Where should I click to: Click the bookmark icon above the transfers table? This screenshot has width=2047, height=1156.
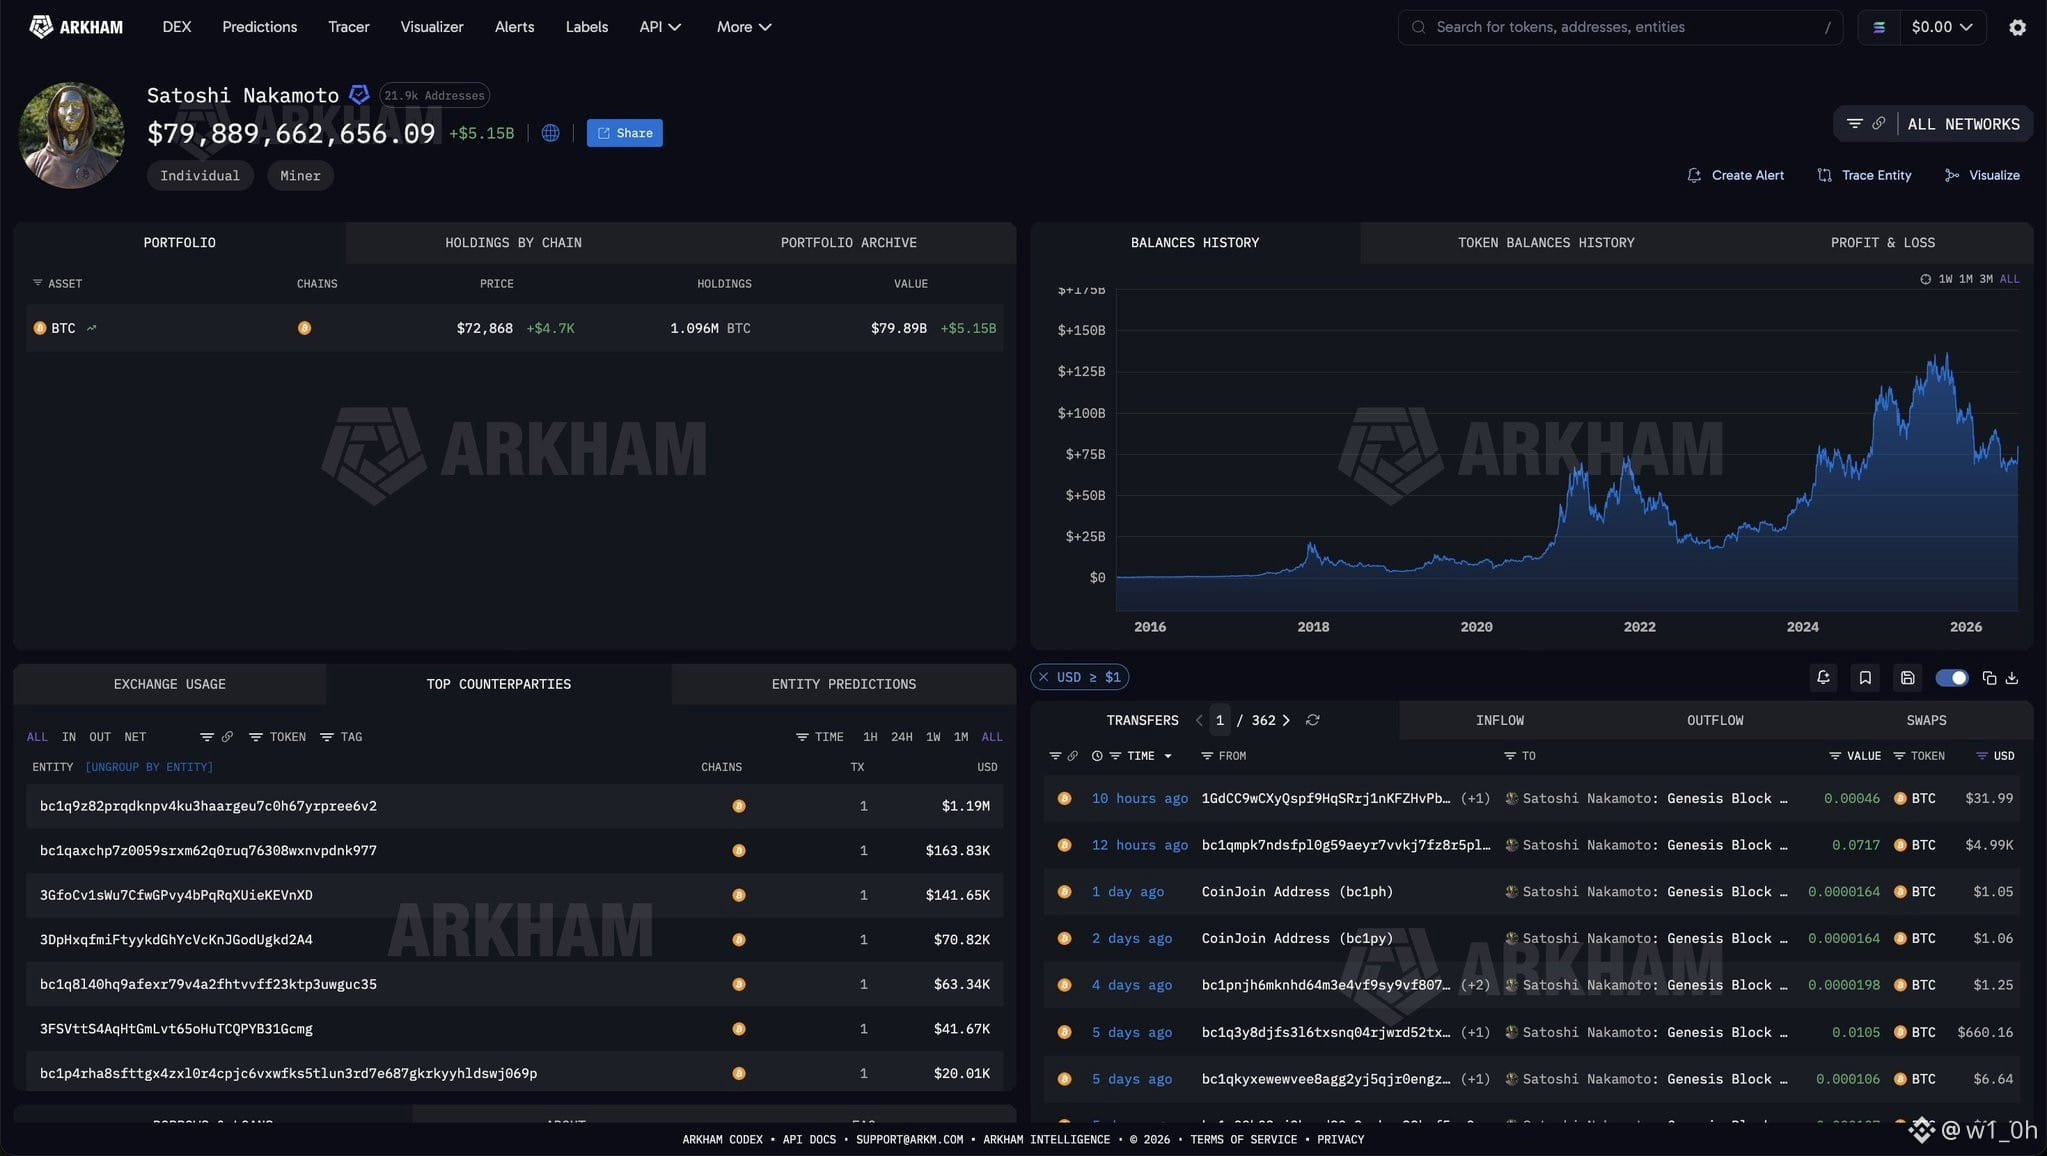click(x=1865, y=678)
